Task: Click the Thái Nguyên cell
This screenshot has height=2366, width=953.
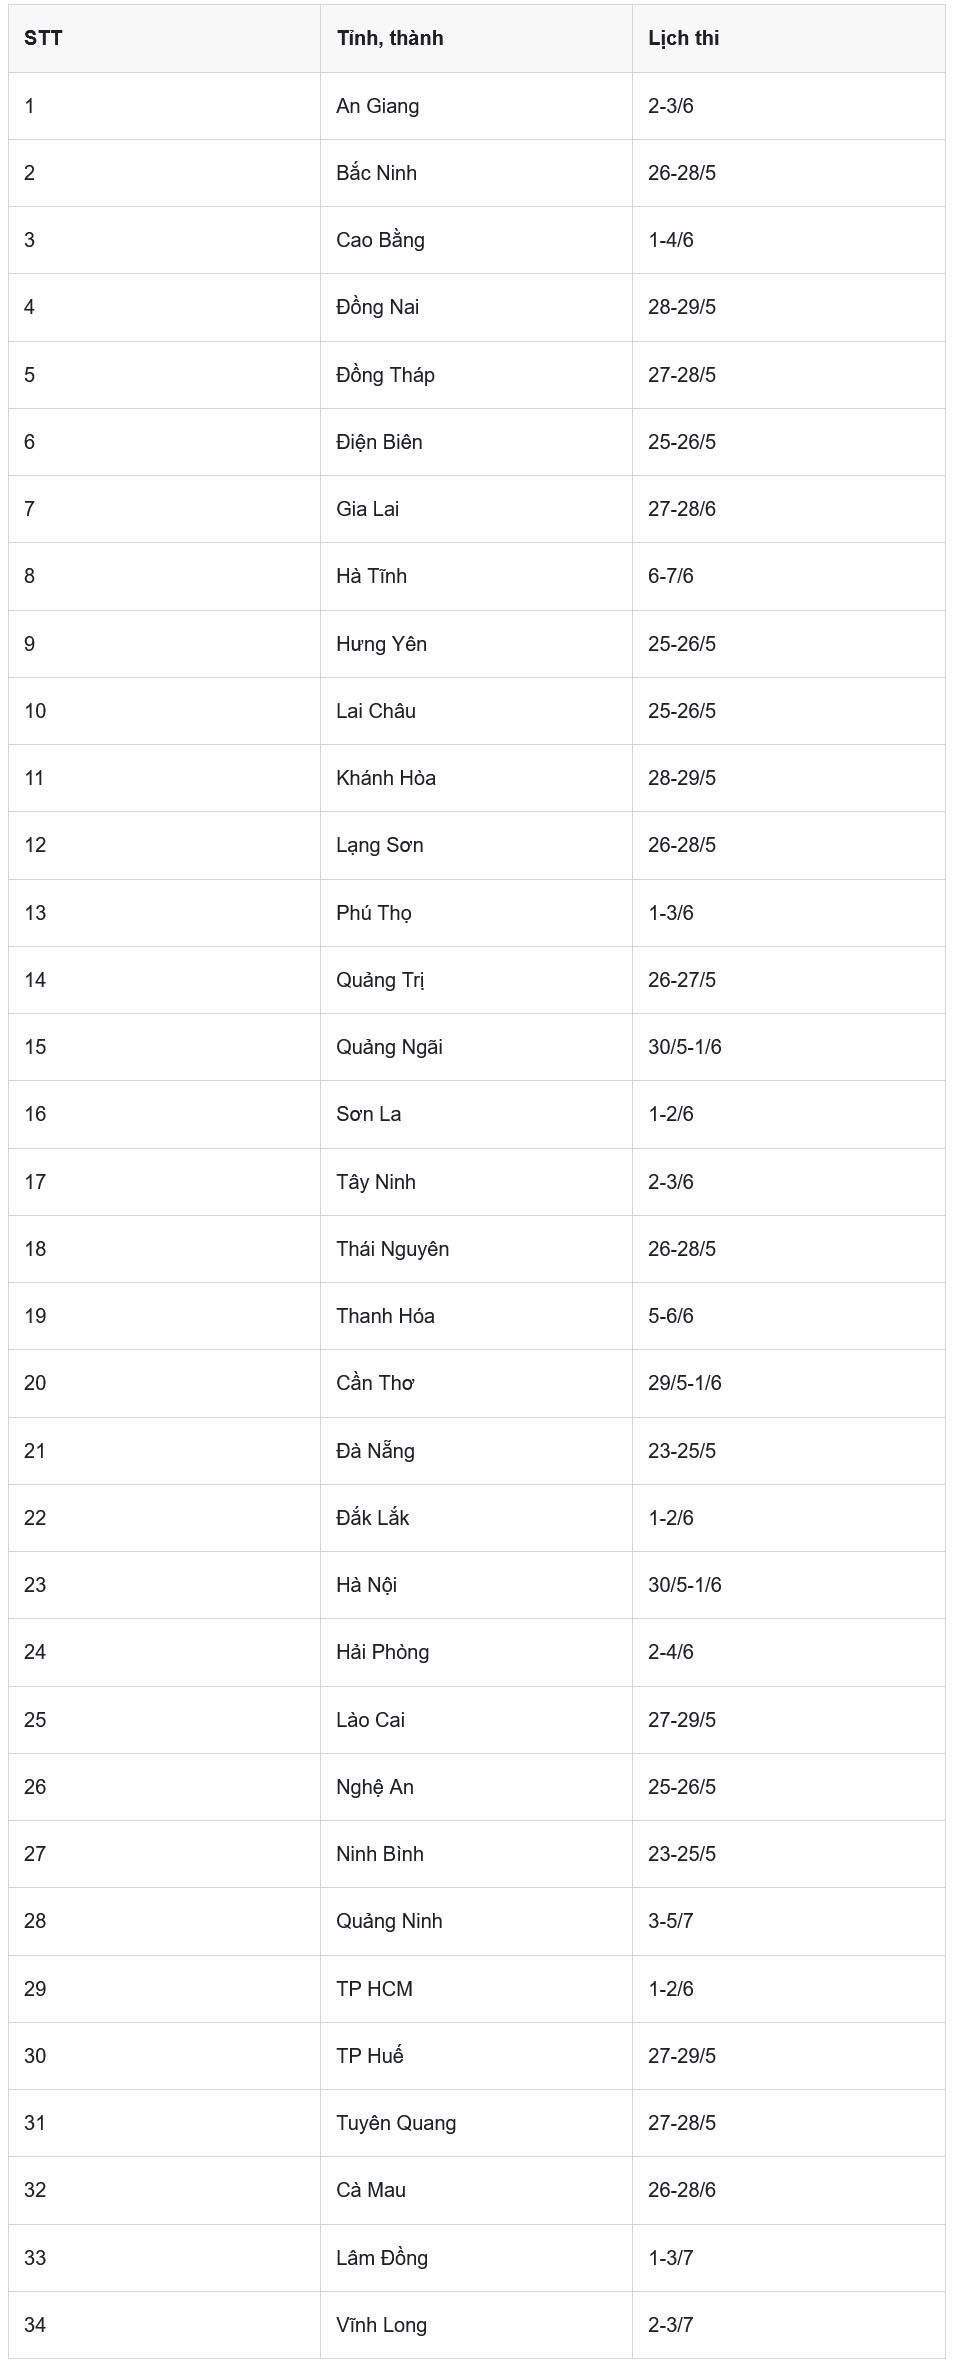Action: [x=476, y=1249]
